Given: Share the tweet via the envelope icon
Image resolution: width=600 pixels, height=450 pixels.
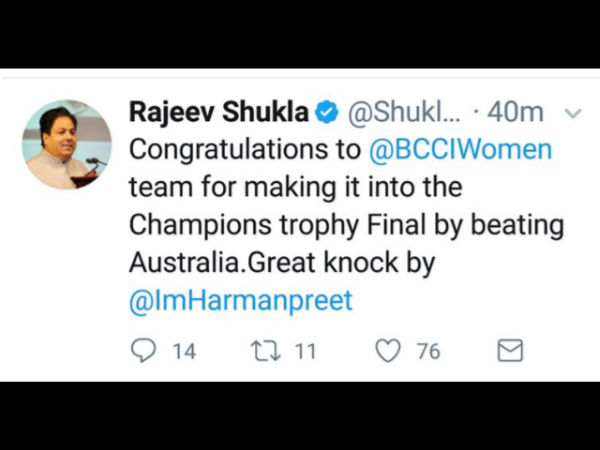Looking at the screenshot, I should point(510,350).
